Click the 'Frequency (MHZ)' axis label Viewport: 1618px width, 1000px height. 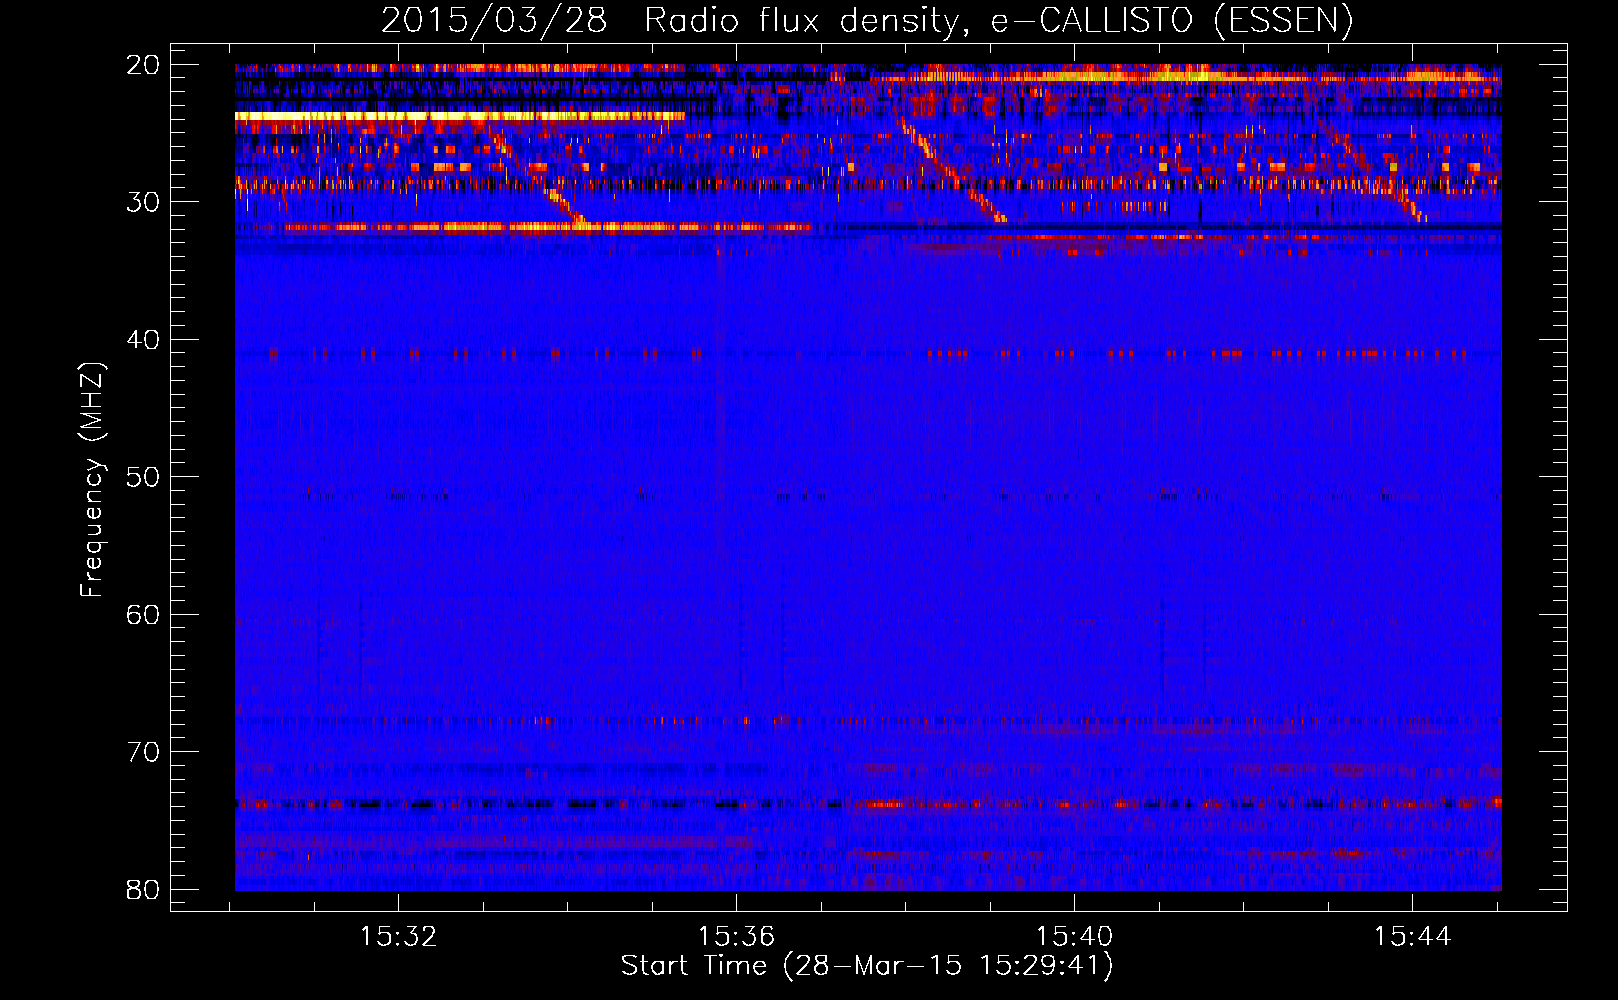tap(92, 480)
